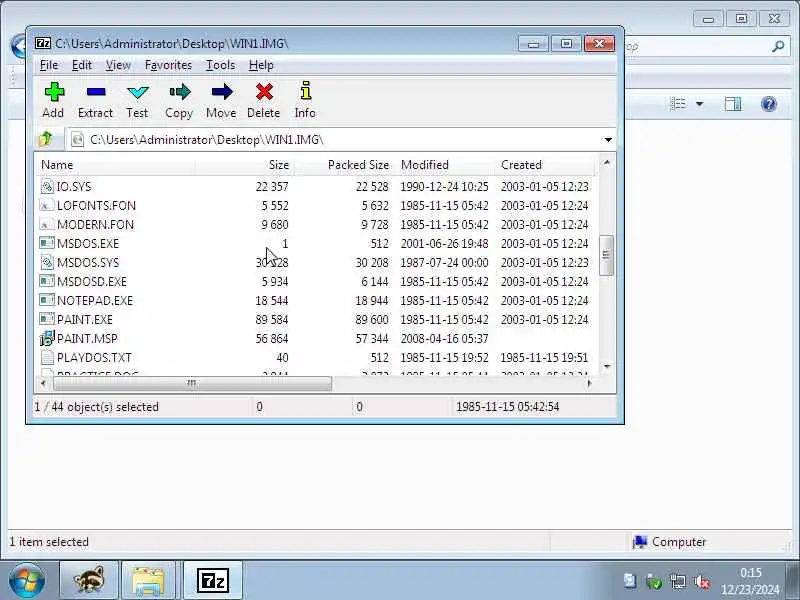Select the NOTEPAD.EXE file name
The image size is (800, 600).
click(x=95, y=301)
